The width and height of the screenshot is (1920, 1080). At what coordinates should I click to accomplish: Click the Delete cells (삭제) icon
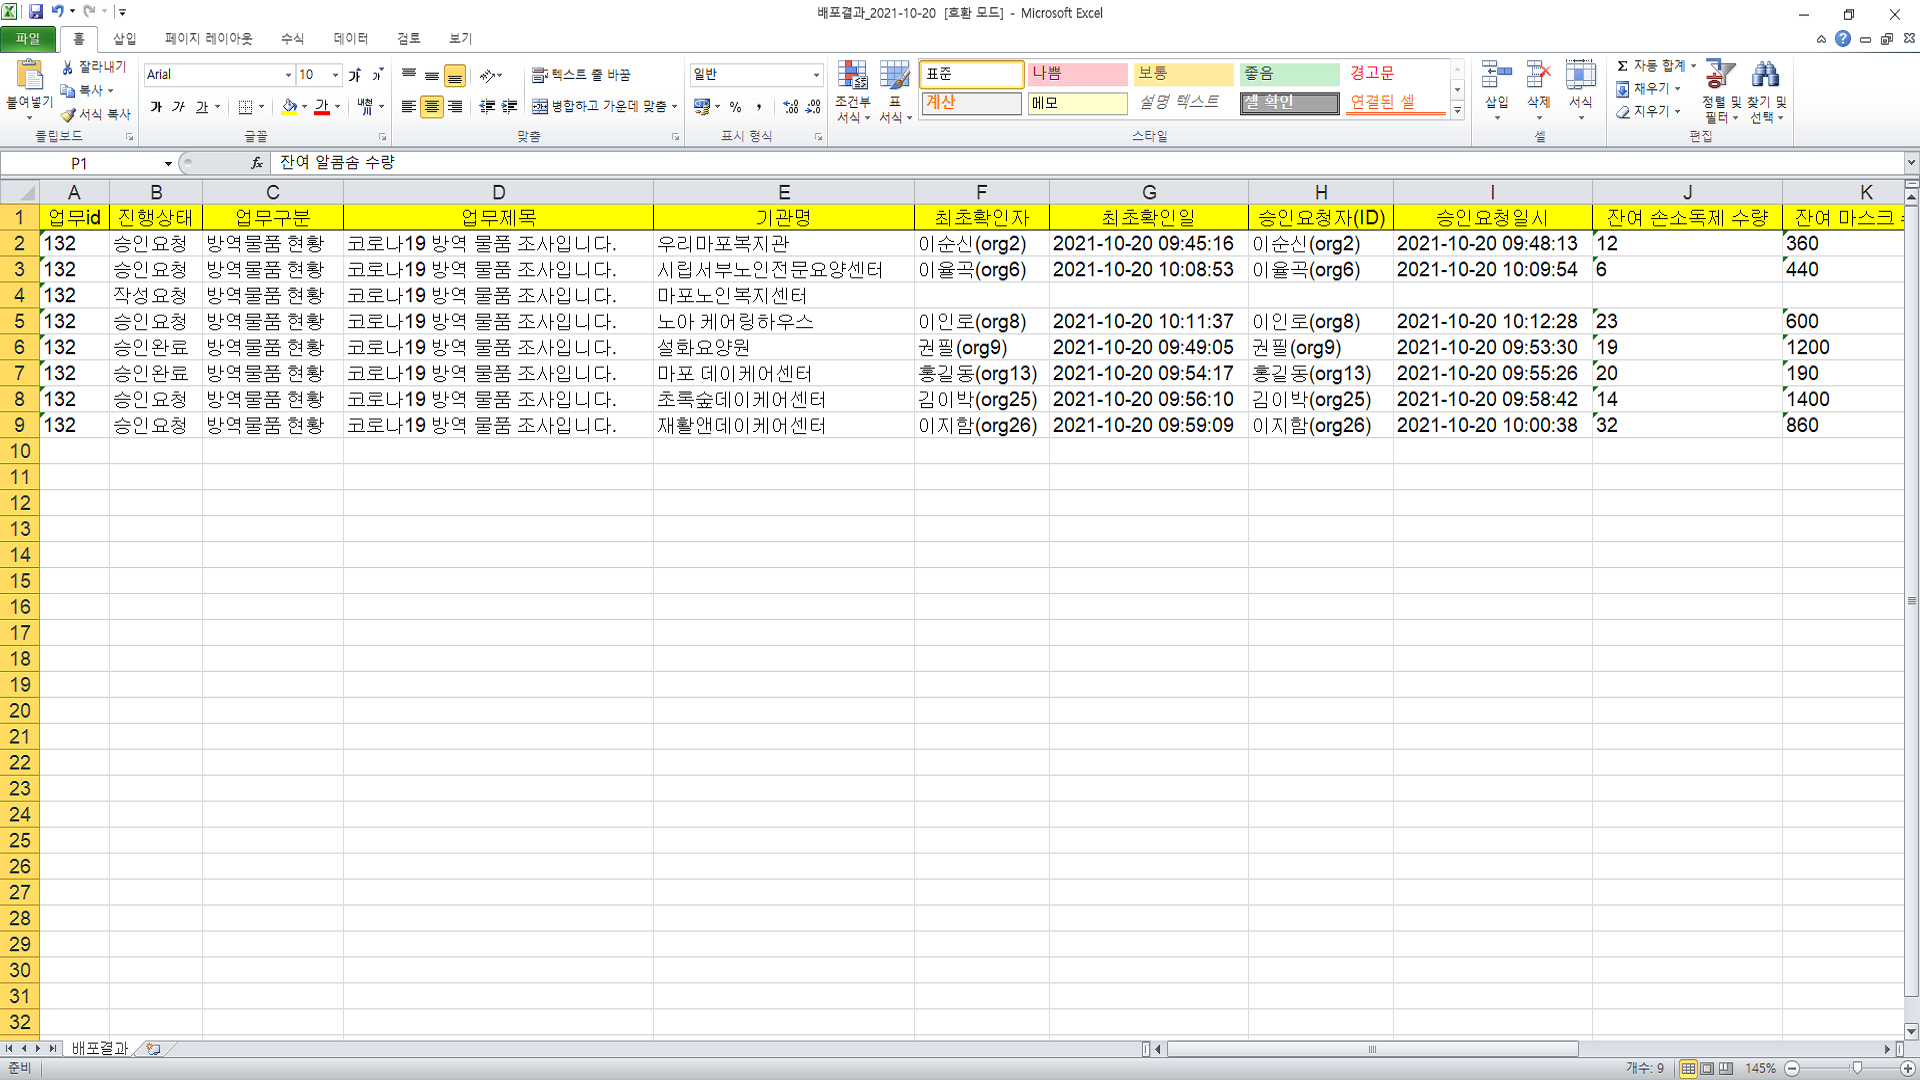click(x=1538, y=76)
